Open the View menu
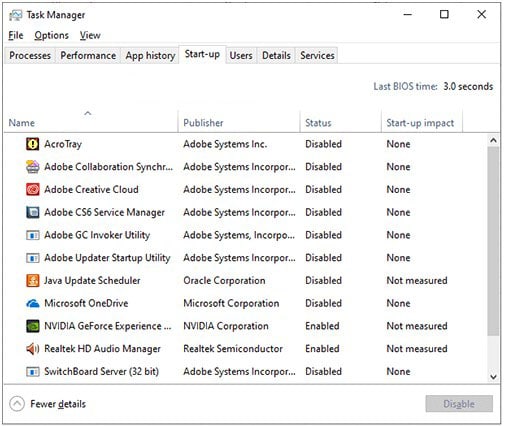 (x=90, y=35)
